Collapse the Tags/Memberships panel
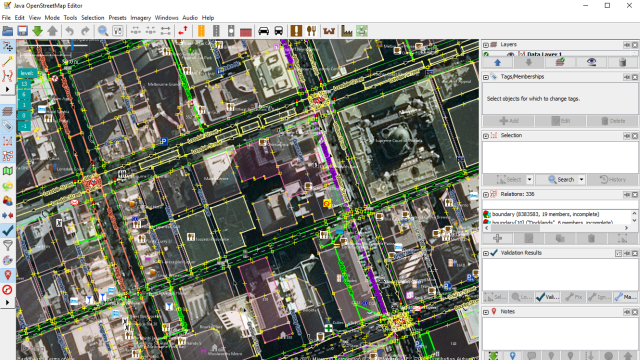This screenshot has height=360, width=640. pyautogui.click(x=486, y=77)
